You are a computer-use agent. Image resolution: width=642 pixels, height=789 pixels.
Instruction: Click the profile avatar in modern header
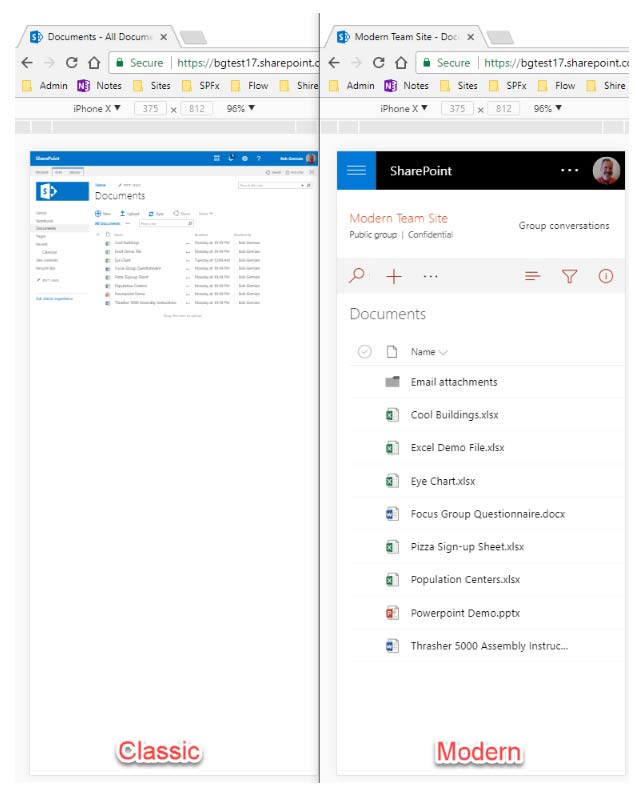coord(606,171)
